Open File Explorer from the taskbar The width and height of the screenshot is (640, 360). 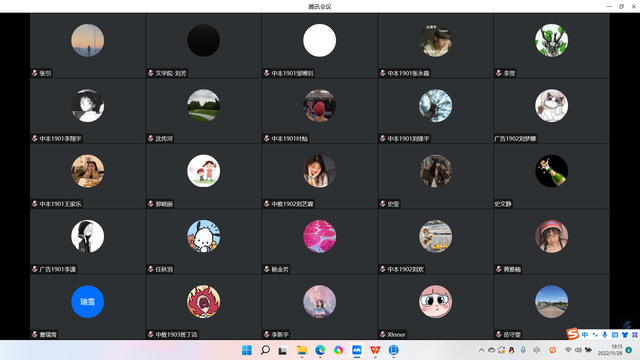coord(302,350)
